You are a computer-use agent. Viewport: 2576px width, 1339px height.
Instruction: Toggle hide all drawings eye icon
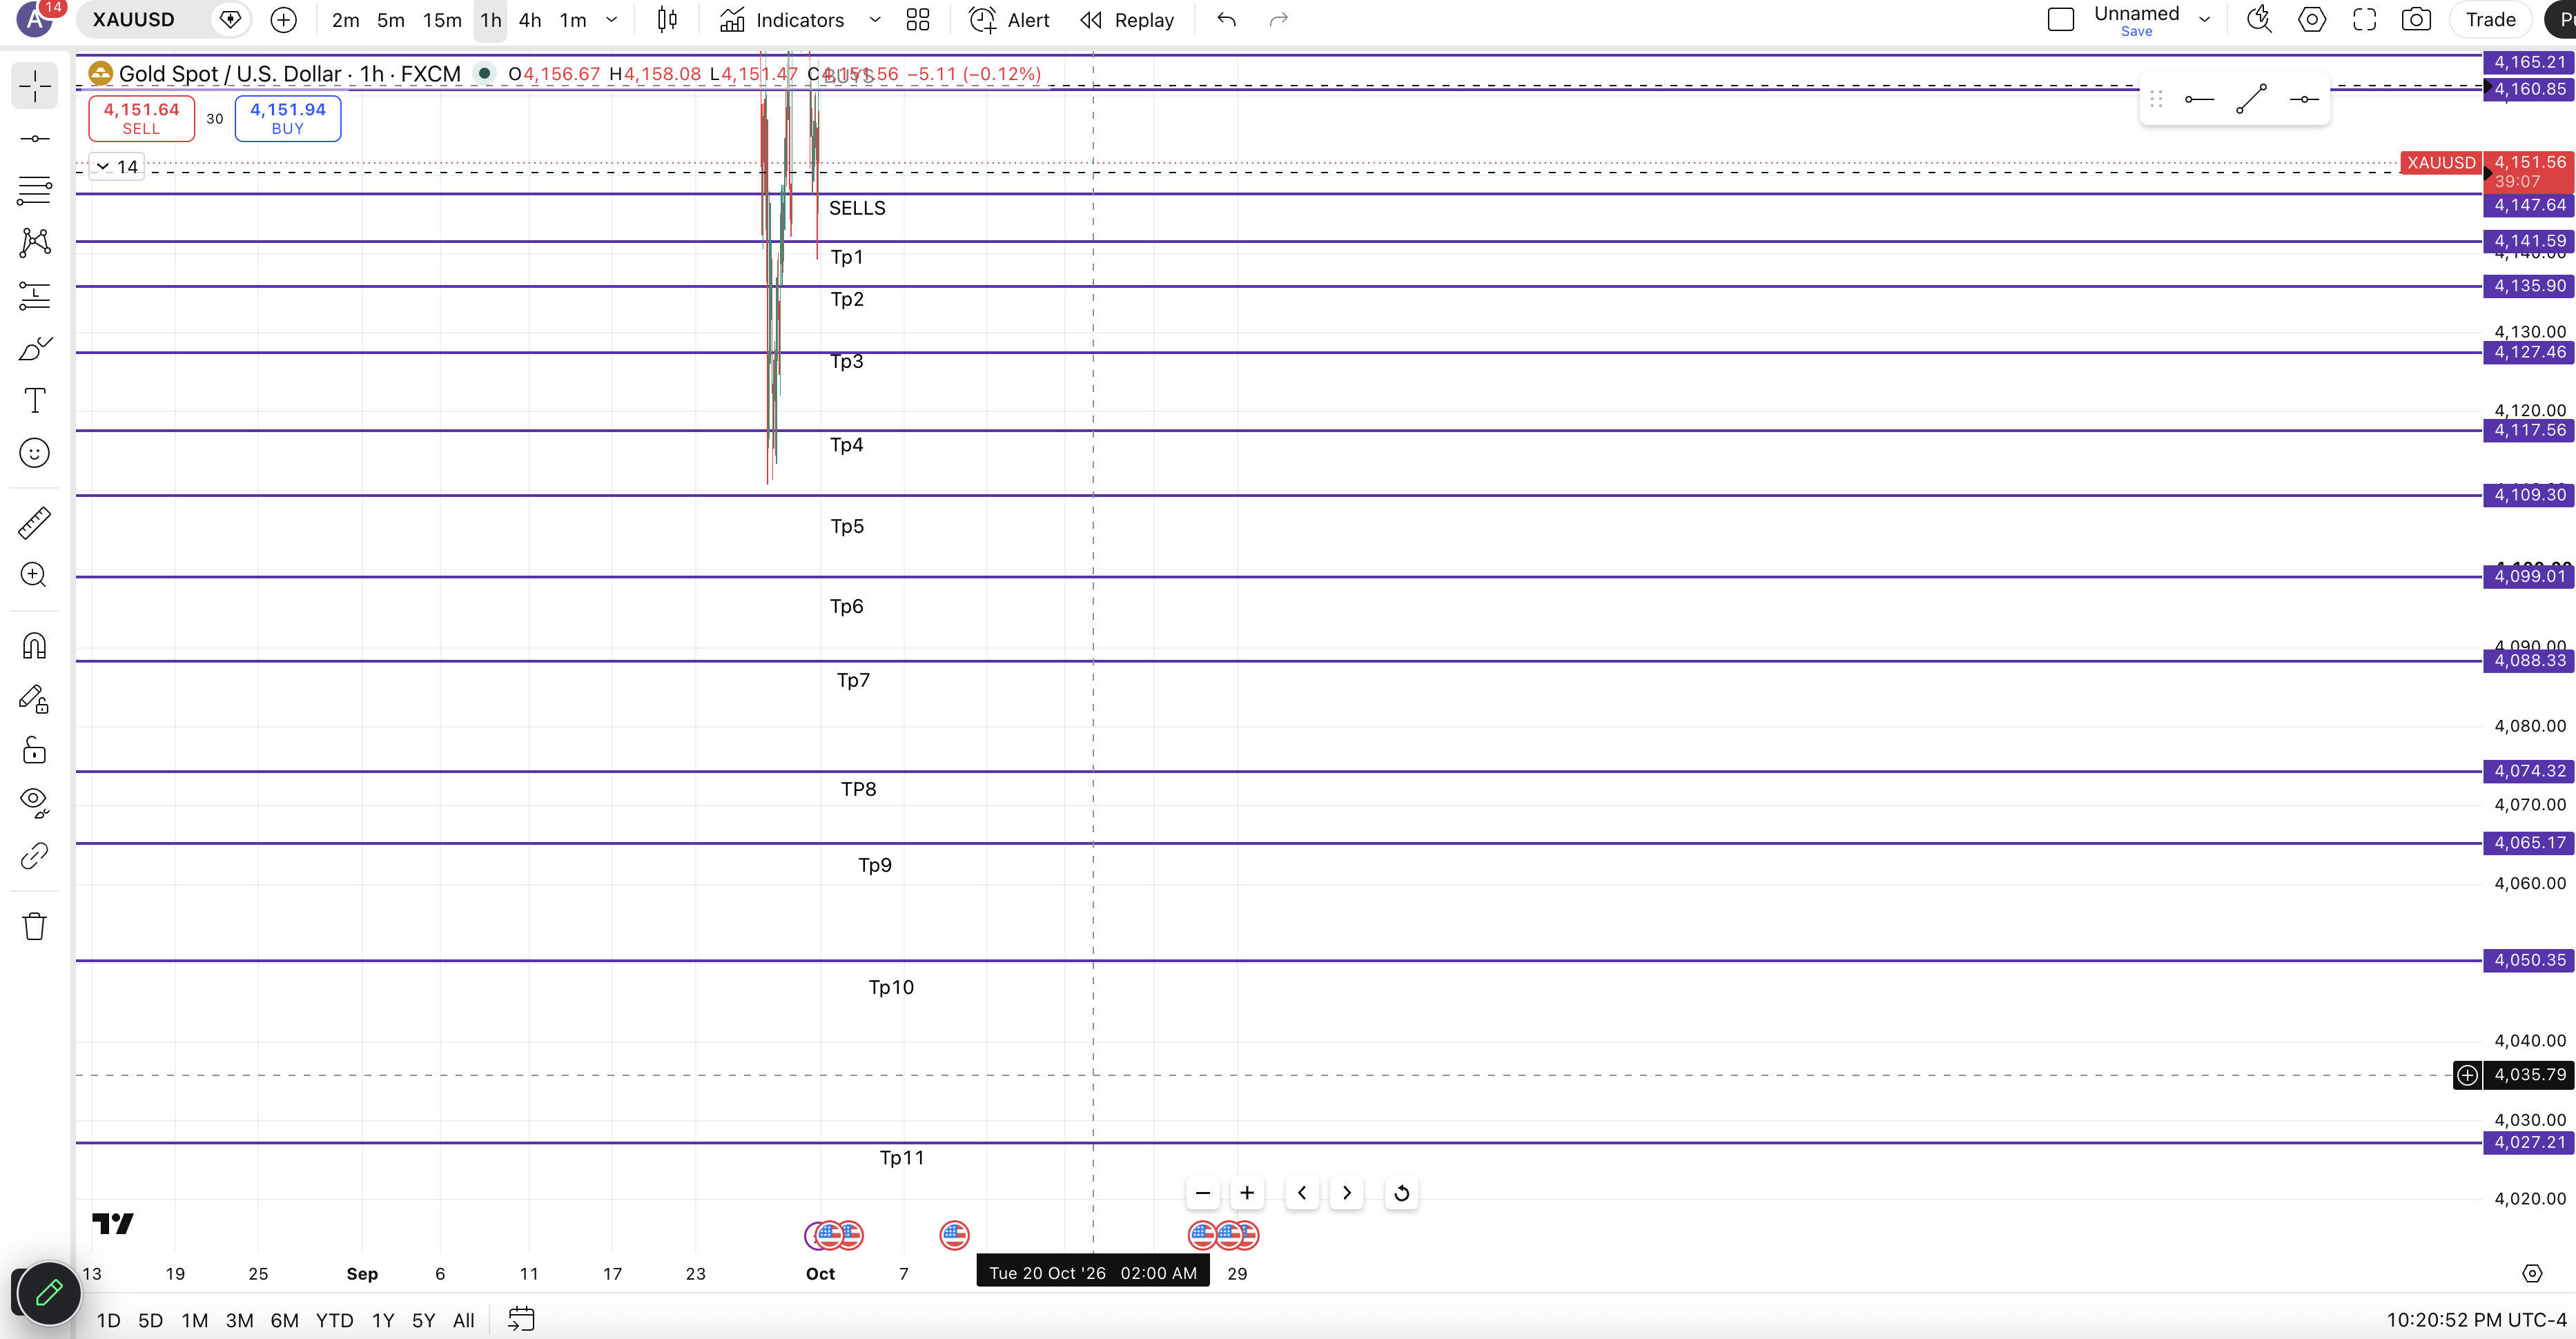(34, 801)
